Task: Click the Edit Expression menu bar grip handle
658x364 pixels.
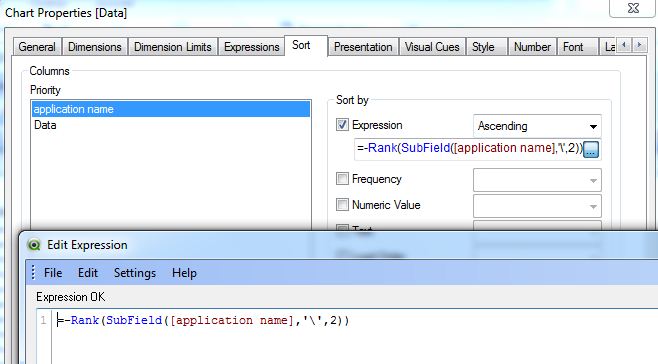Action: click(x=33, y=272)
